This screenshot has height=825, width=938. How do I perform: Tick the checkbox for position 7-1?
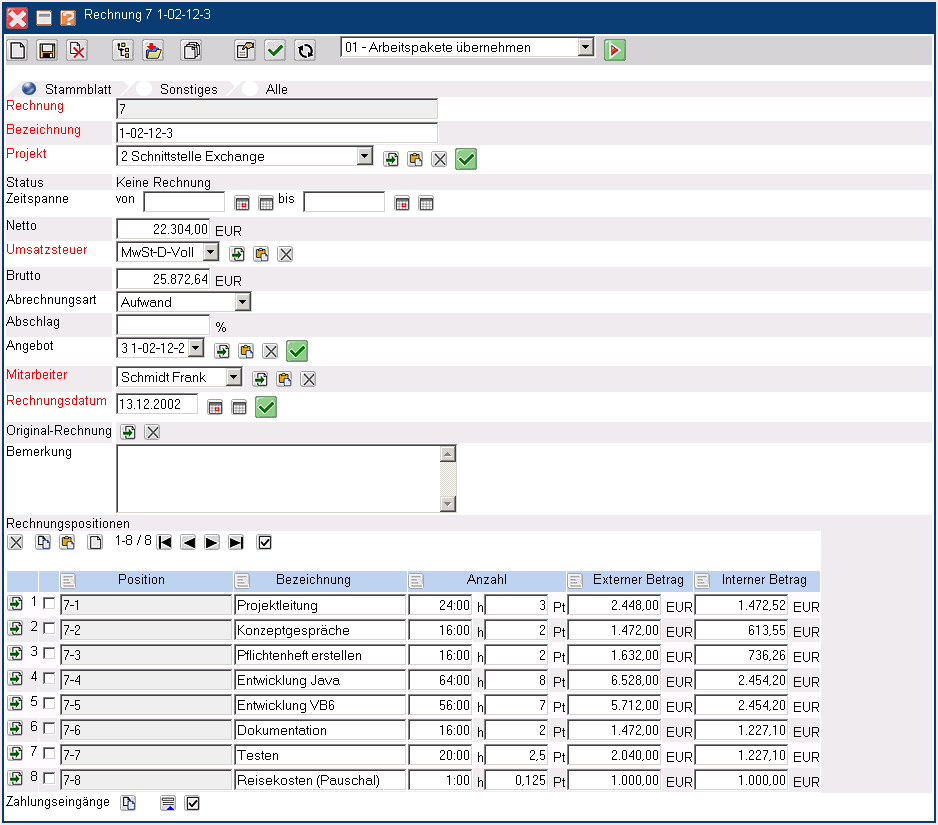49,604
